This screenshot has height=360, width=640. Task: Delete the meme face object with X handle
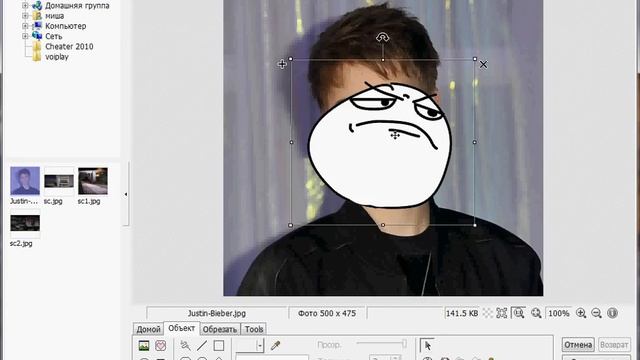coord(483,64)
